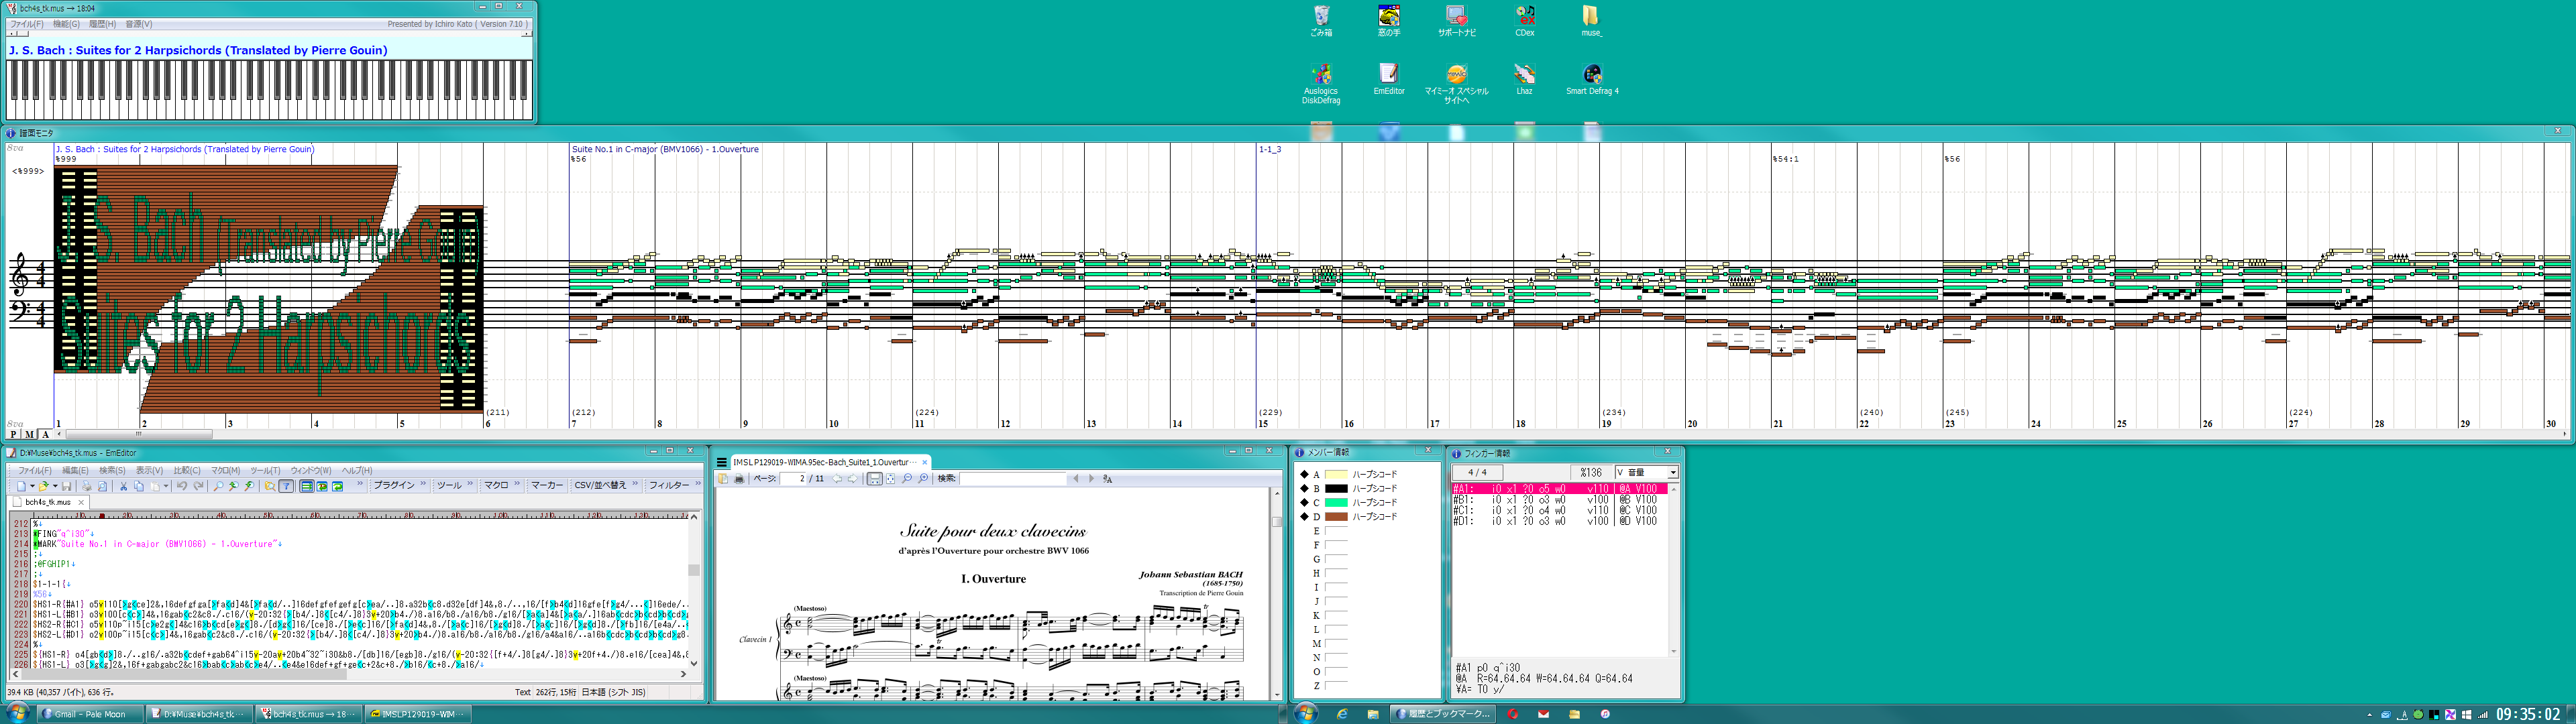Toggle member D diamond marker

click(1304, 516)
